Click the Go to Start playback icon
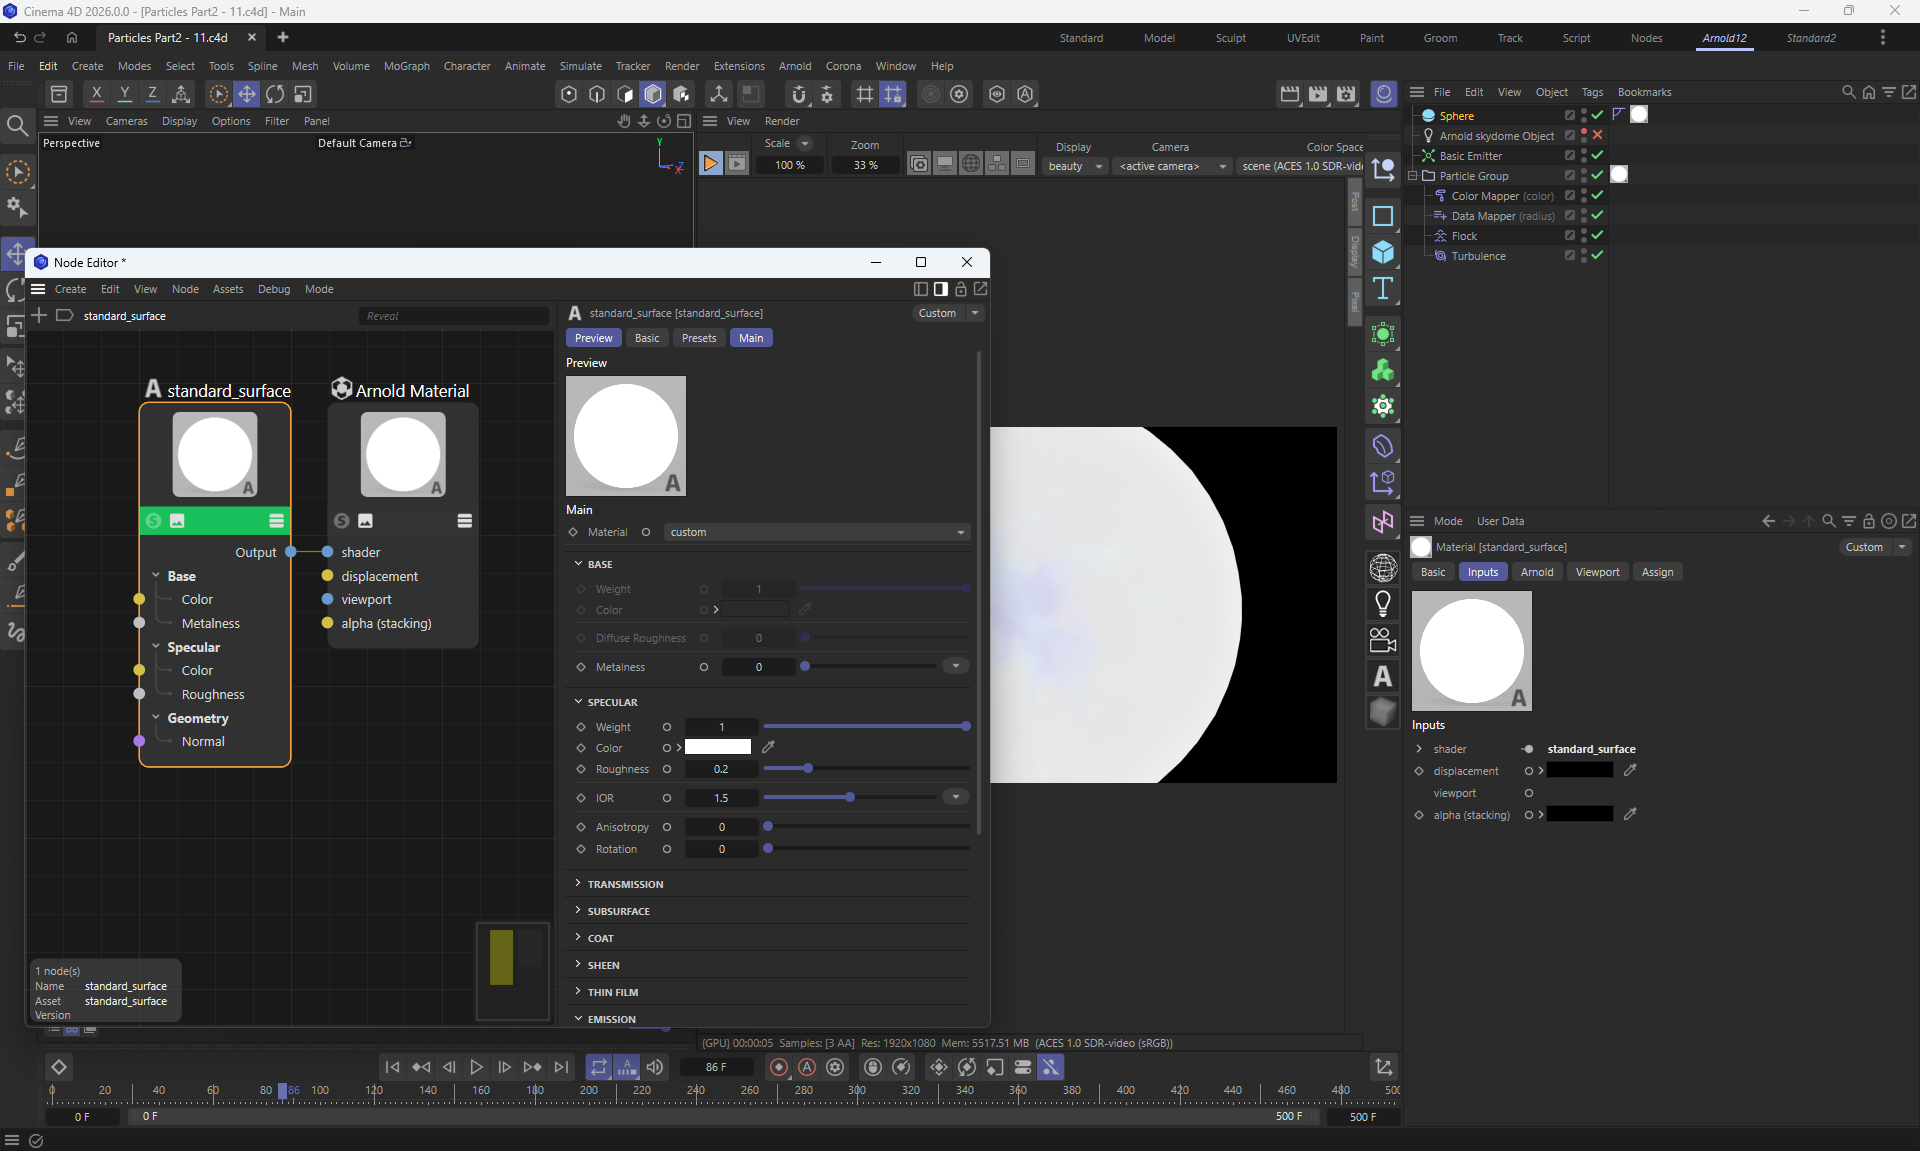The image size is (1920, 1151). pos(392,1067)
